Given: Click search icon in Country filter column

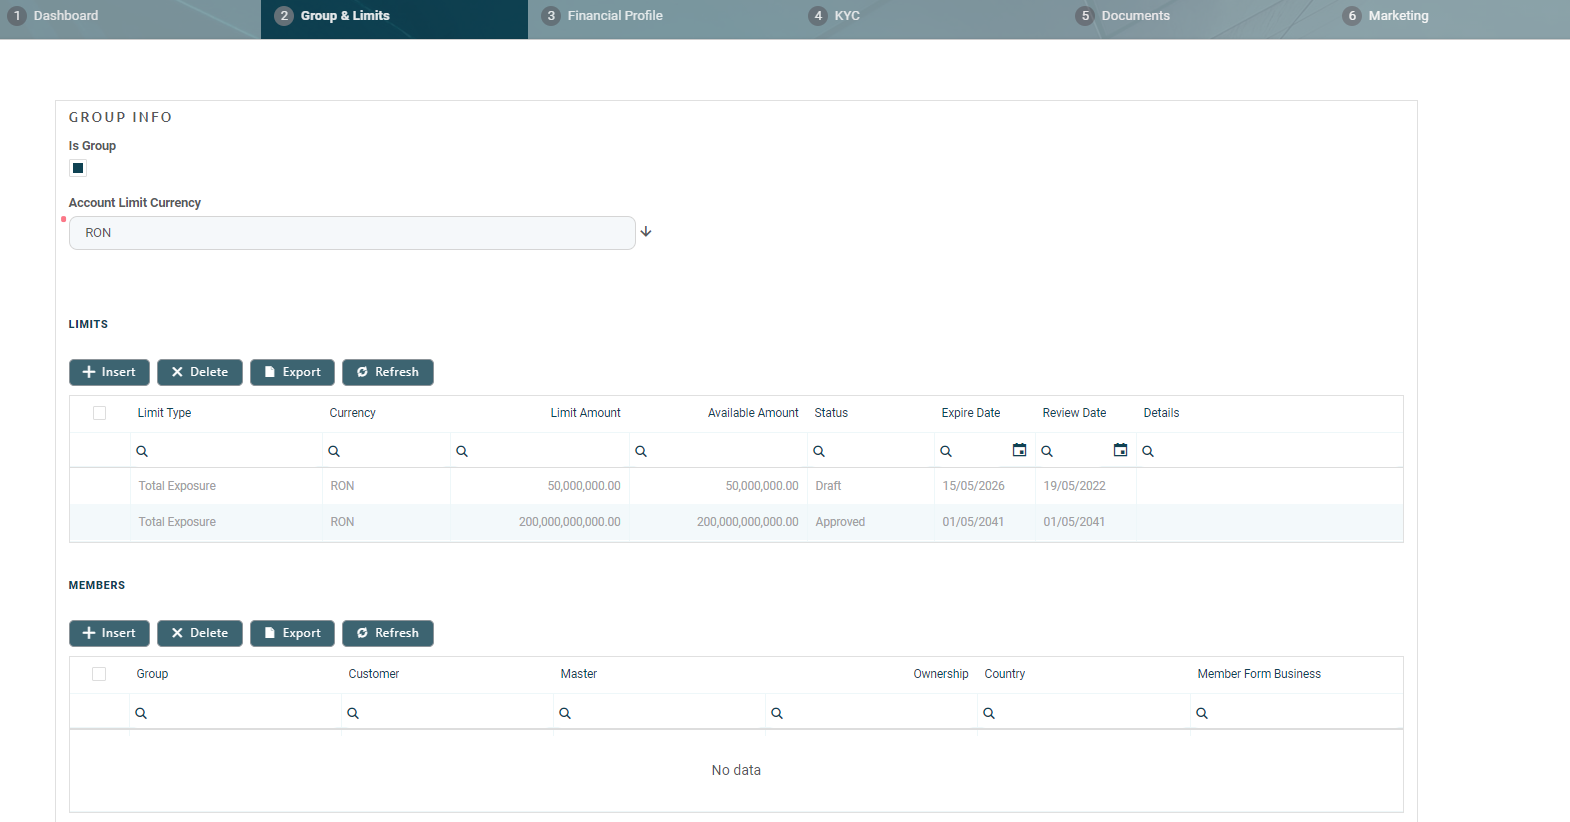Looking at the screenshot, I should [989, 714].
